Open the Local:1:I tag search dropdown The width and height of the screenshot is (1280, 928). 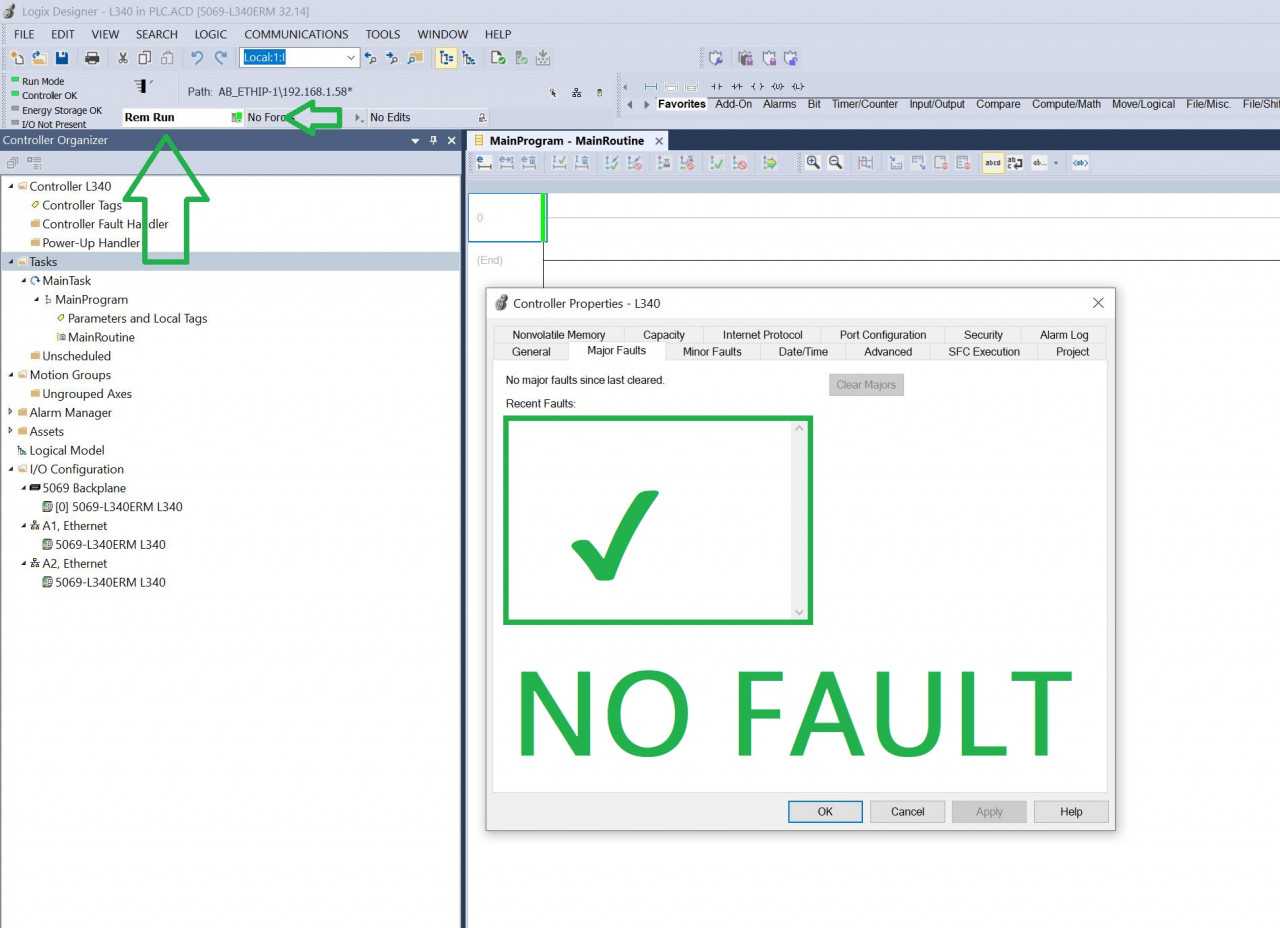(x=351, y=58)
